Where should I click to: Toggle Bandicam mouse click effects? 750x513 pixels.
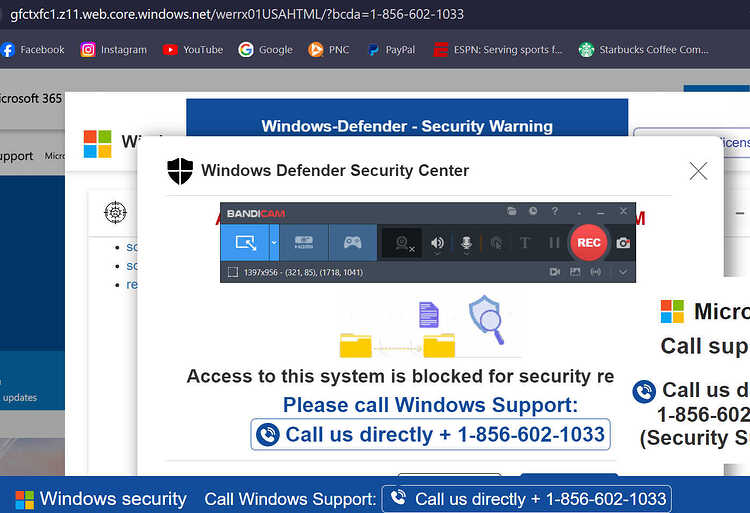(496, 243)
